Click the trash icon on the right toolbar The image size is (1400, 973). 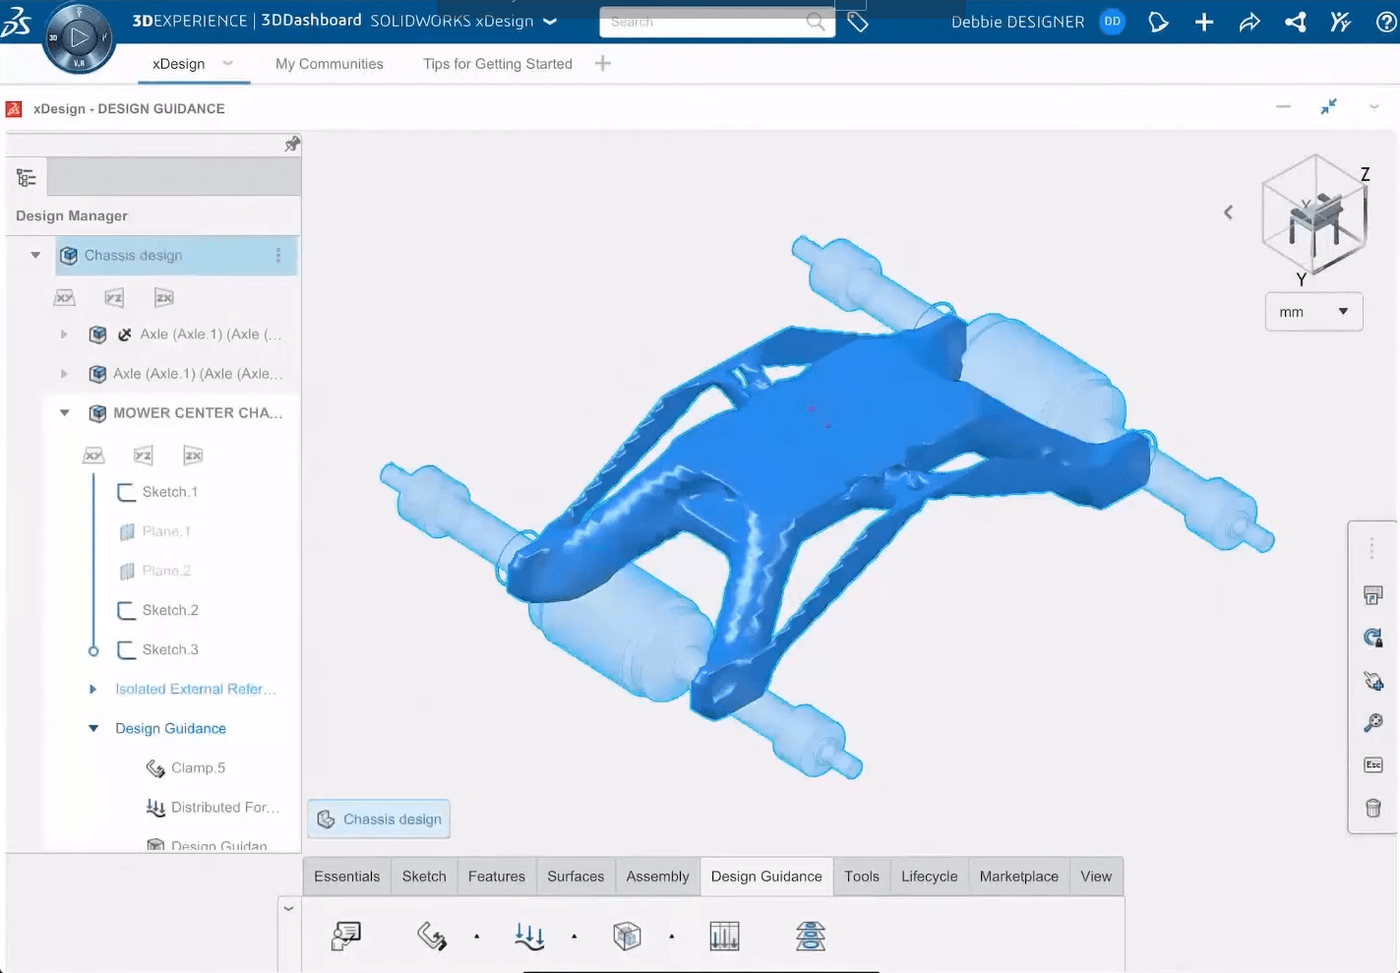(1372, 808)
